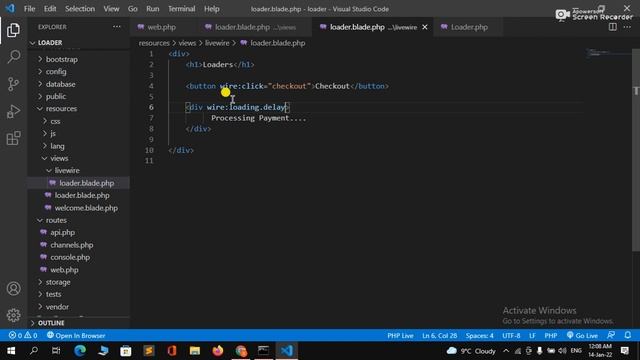Click Spaces: 4 indentation setting
Image resolution: width=640 pixels, height=360 pixels.
(x=480, y=336)
